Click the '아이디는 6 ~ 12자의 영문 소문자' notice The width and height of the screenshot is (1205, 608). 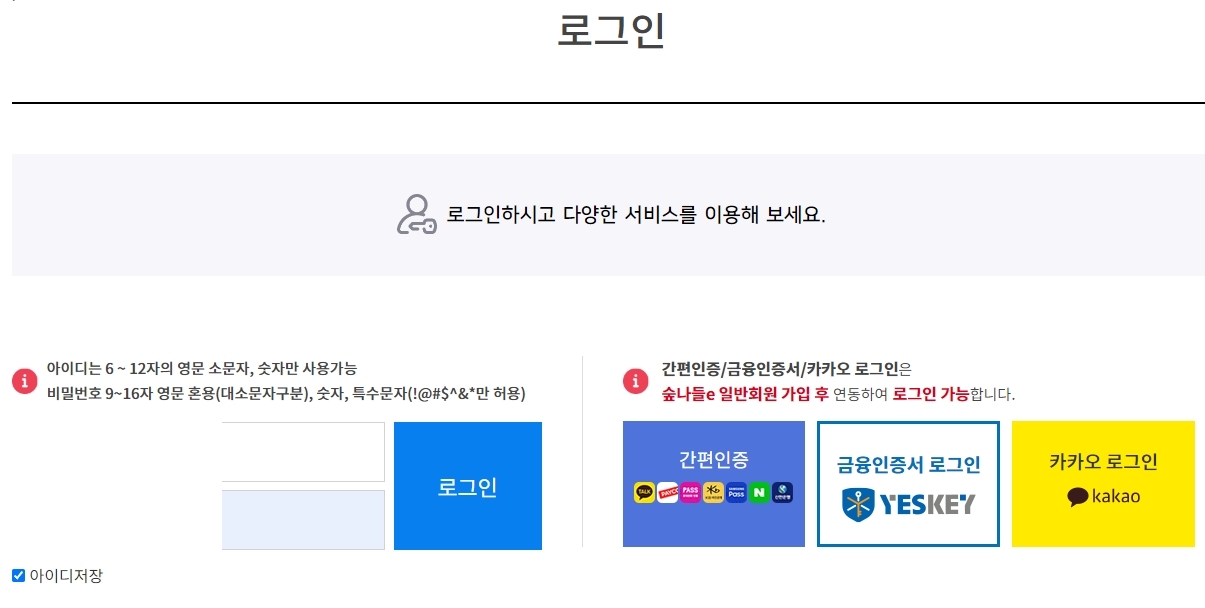click(201, 368)
